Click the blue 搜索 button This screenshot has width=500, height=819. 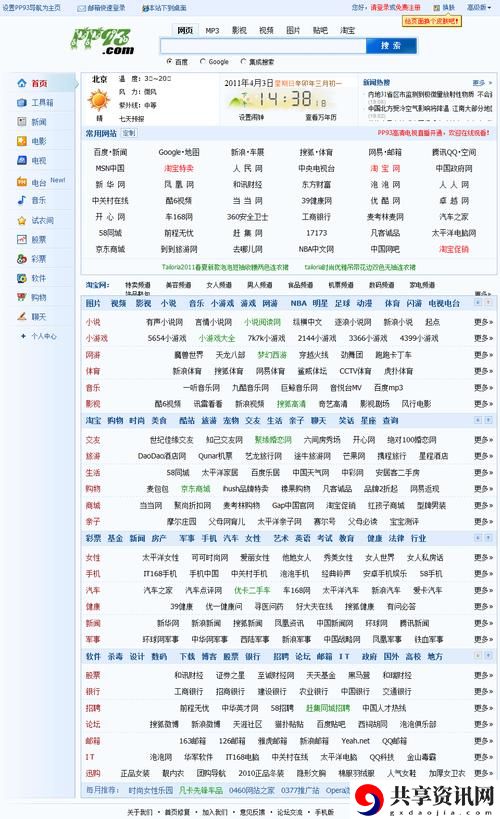point(391,46)
